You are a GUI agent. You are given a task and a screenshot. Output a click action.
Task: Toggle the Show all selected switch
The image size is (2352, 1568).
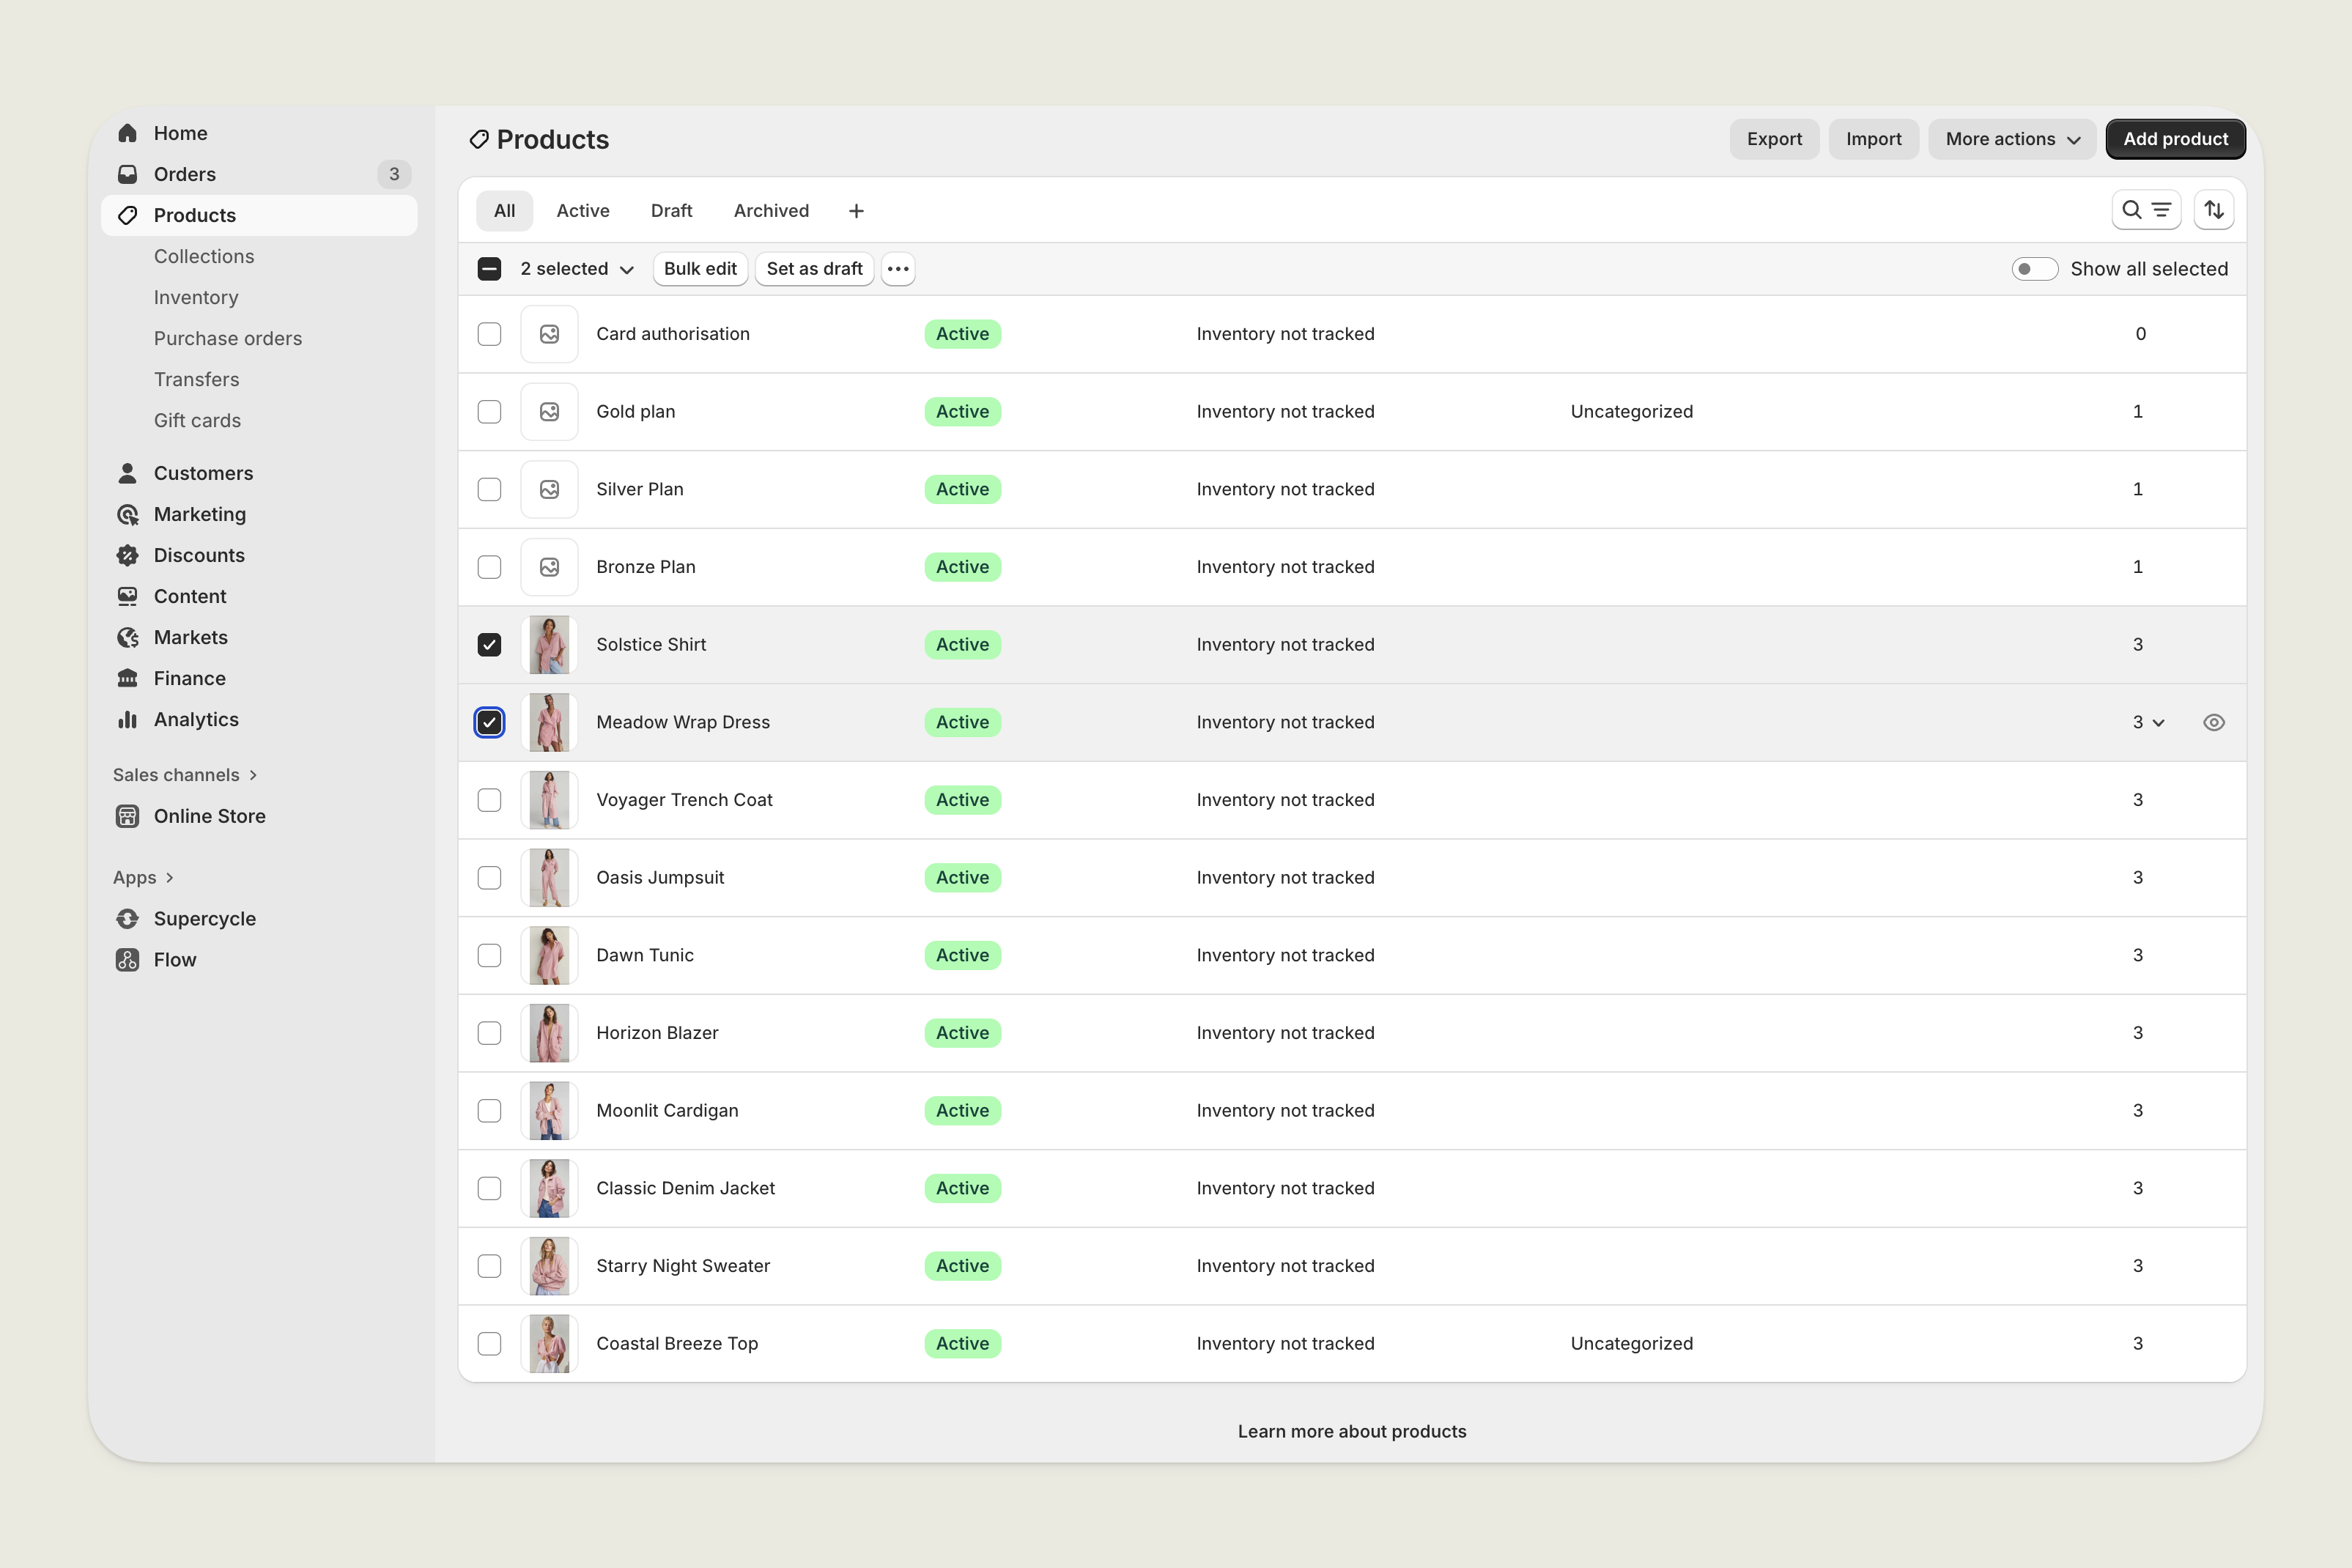[2034, 269]
